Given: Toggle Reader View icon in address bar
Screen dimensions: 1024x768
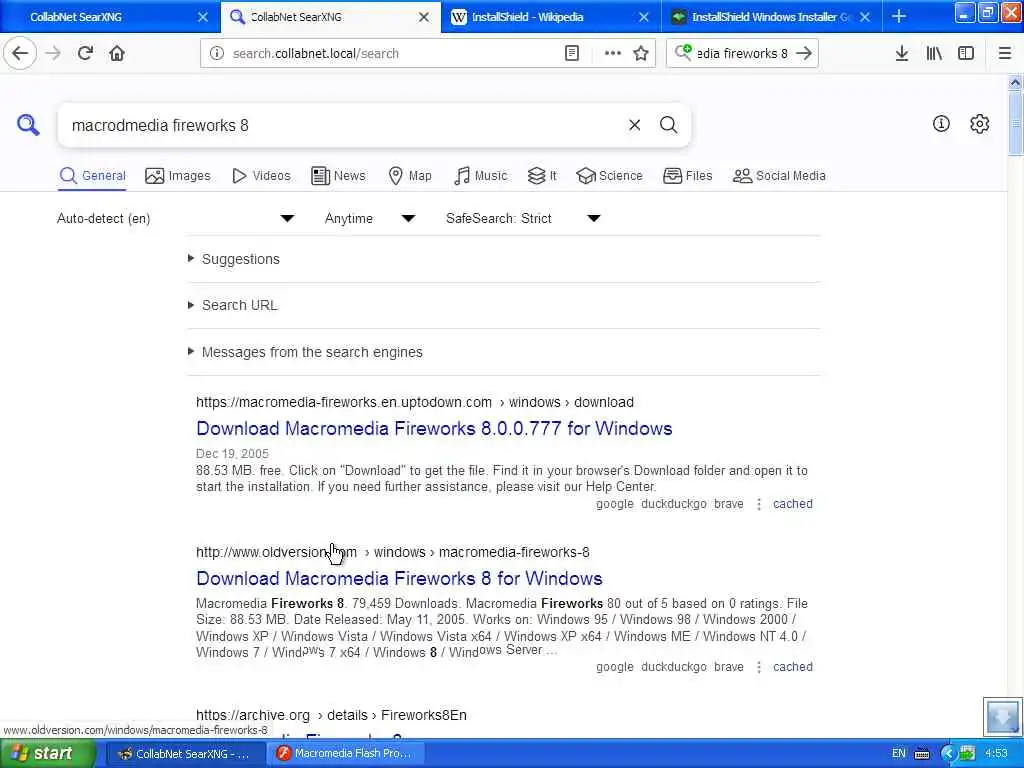Looking at the screenshot, I should tap(571, 53).
